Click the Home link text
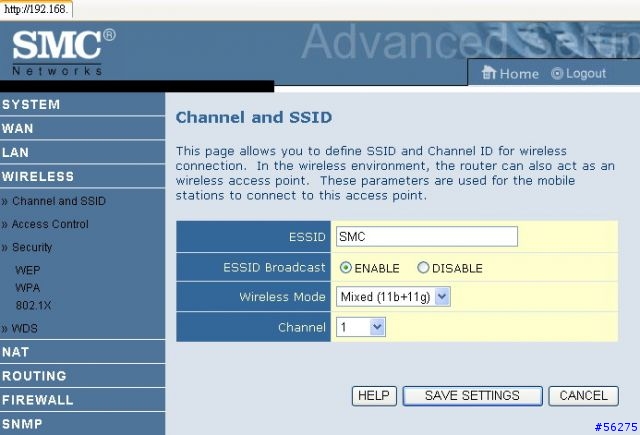The image size is (640, 435). [x=519, y=74]
